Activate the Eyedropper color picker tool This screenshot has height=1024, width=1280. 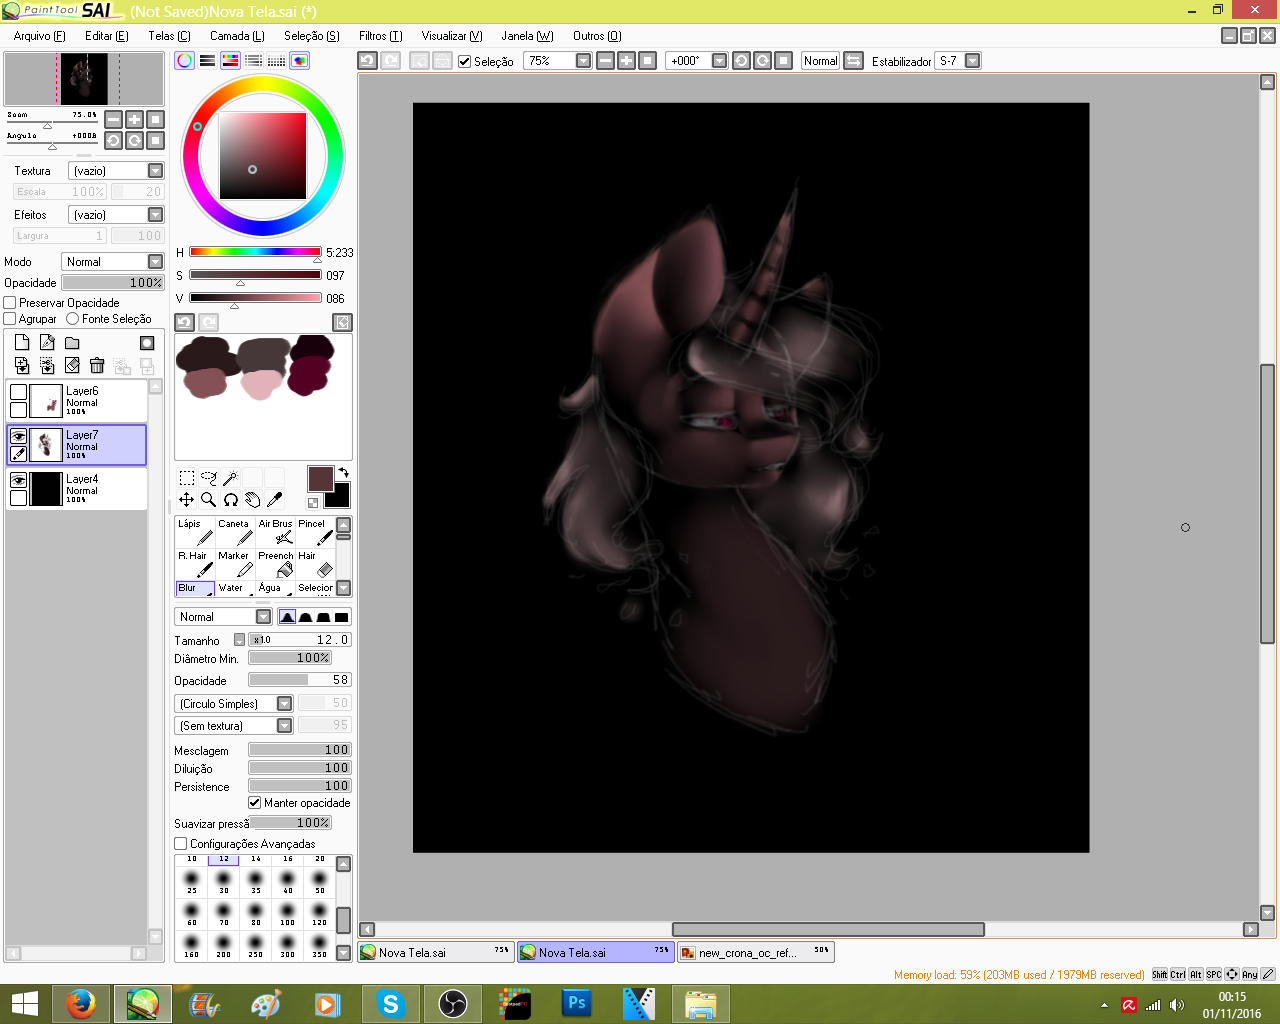coord(274,499)
